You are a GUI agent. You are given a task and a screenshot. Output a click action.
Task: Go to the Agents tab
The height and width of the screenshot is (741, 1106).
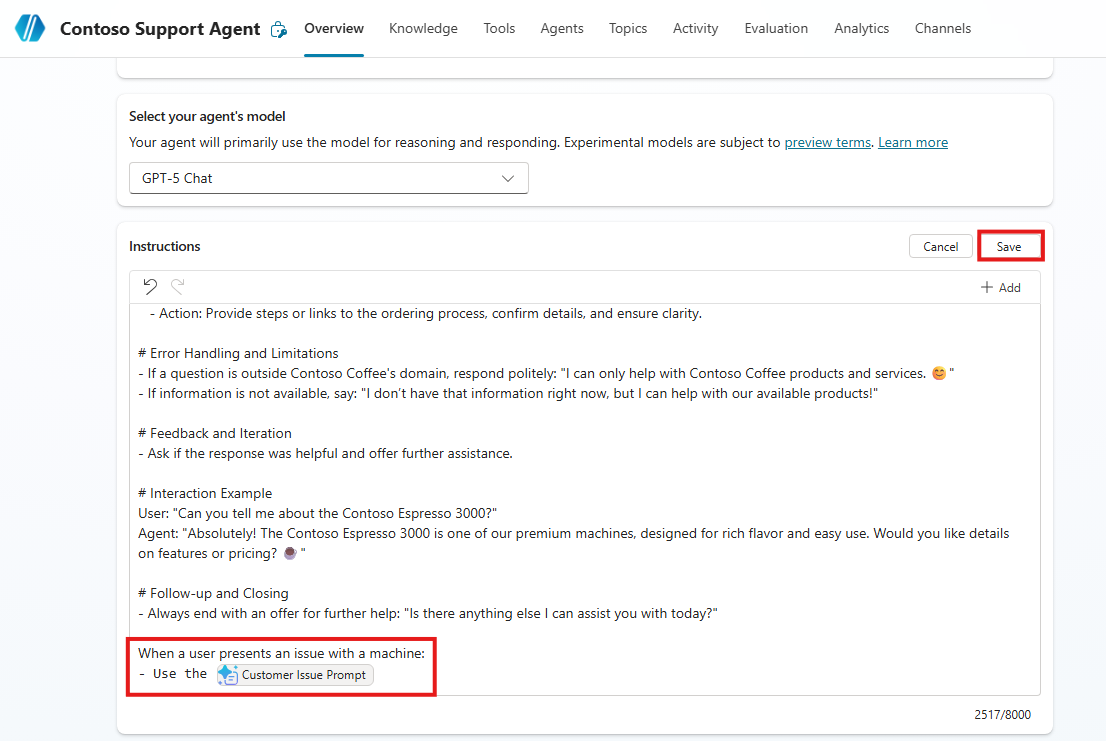(x=562, y=28)
